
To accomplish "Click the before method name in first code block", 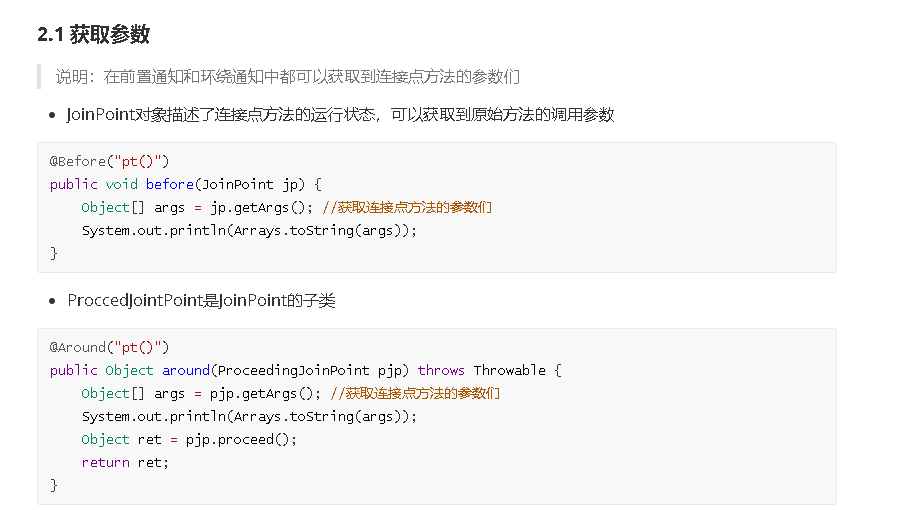I will (169, 184).
